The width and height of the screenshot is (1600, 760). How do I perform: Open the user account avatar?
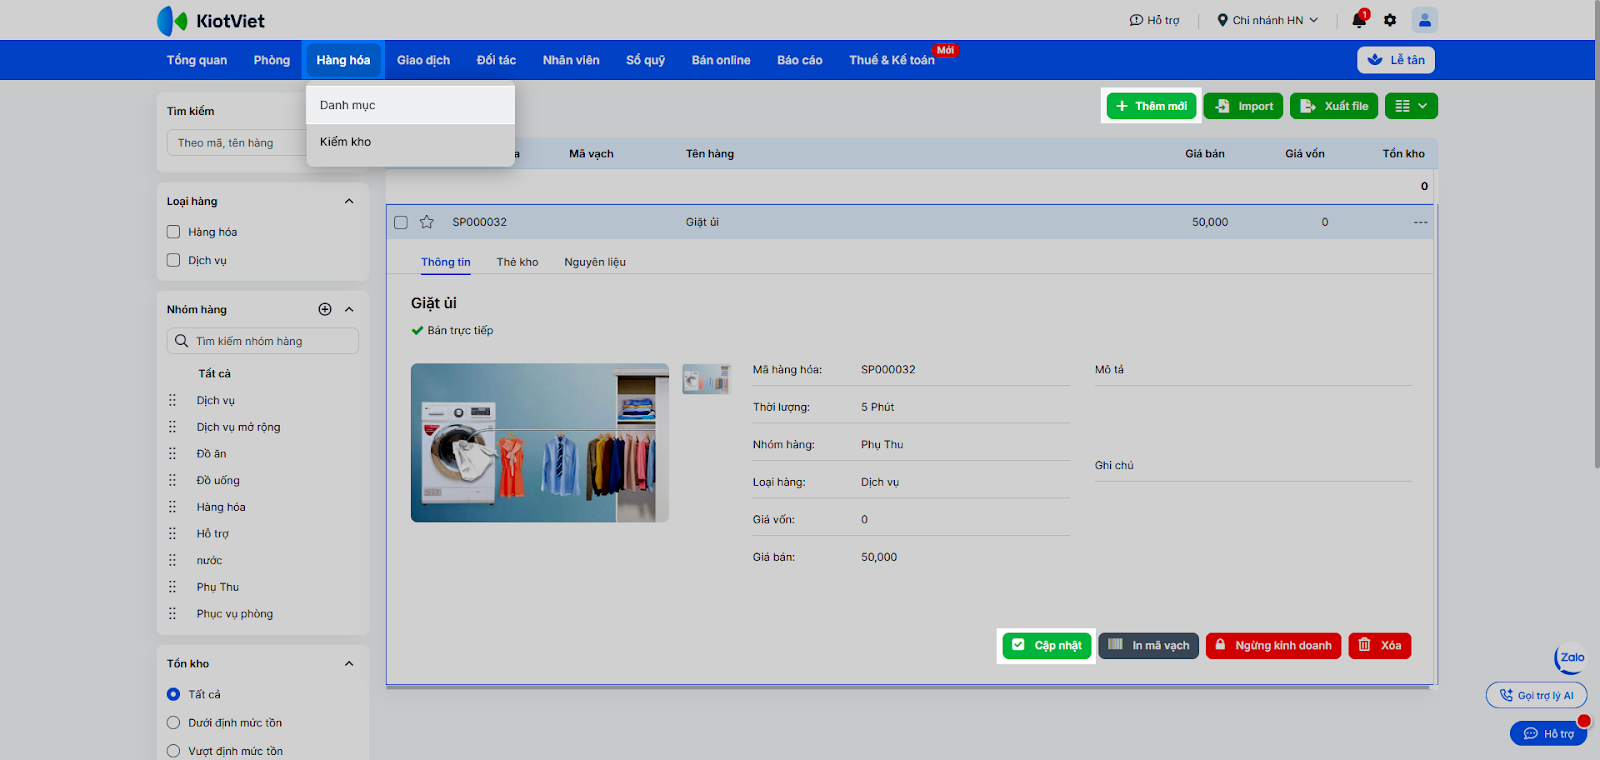(1425, 20)
